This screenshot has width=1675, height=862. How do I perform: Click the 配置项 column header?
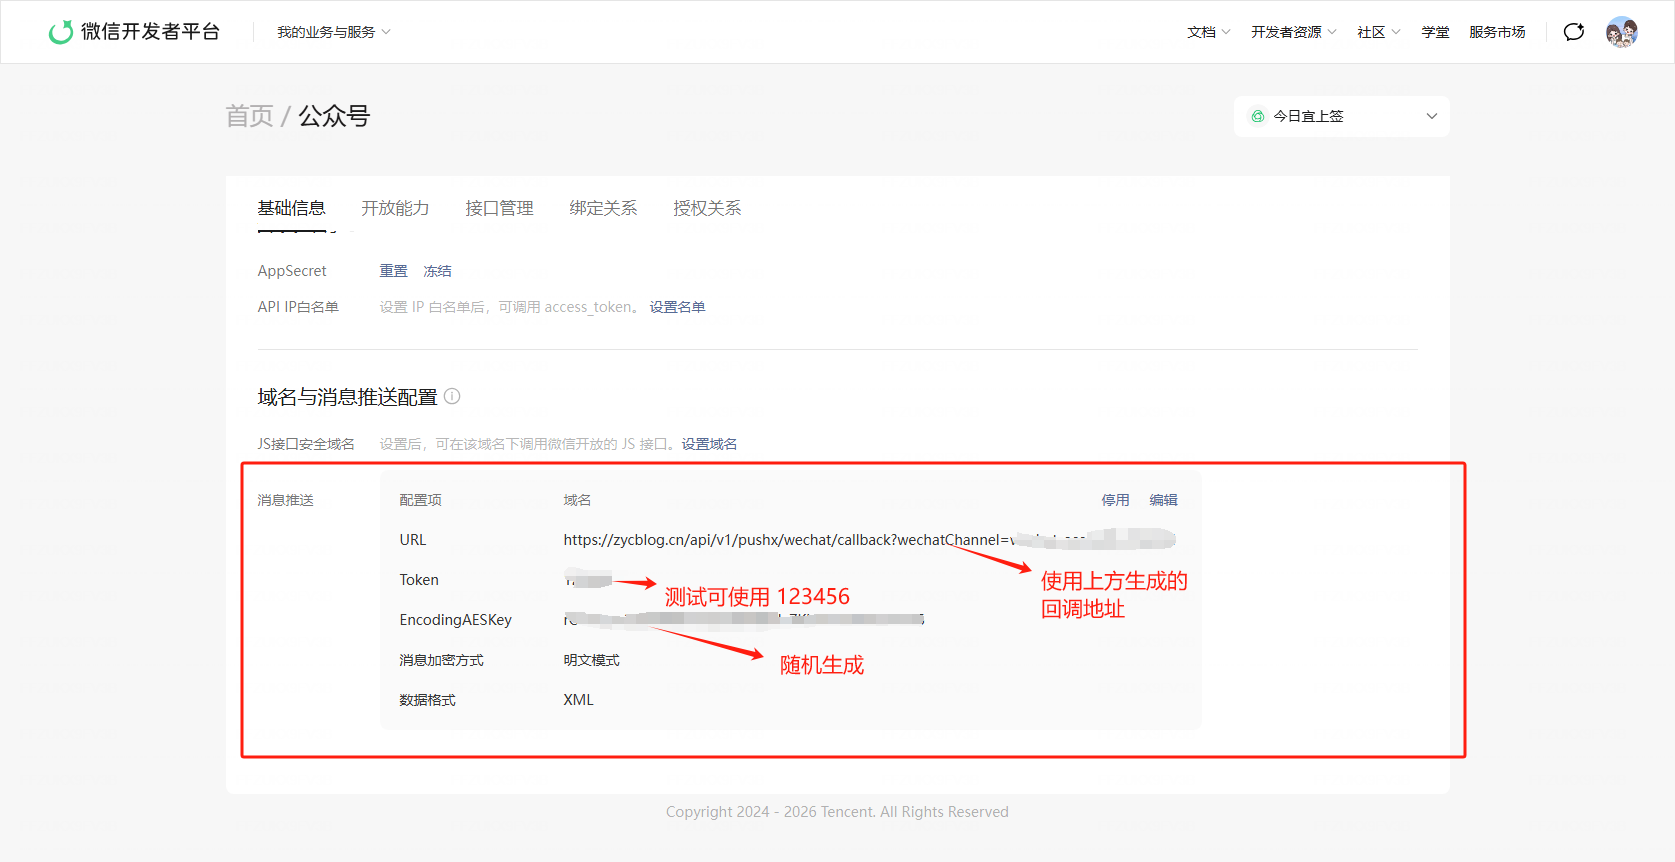click(x=420, y=500)
